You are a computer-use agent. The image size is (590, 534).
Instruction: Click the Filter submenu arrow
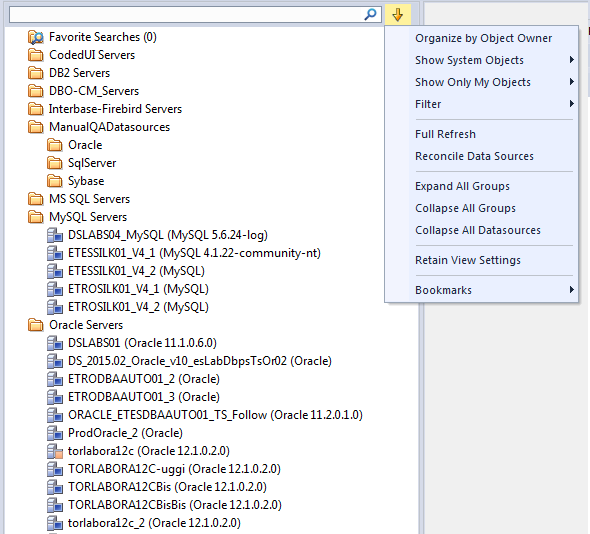pos(572,103)
